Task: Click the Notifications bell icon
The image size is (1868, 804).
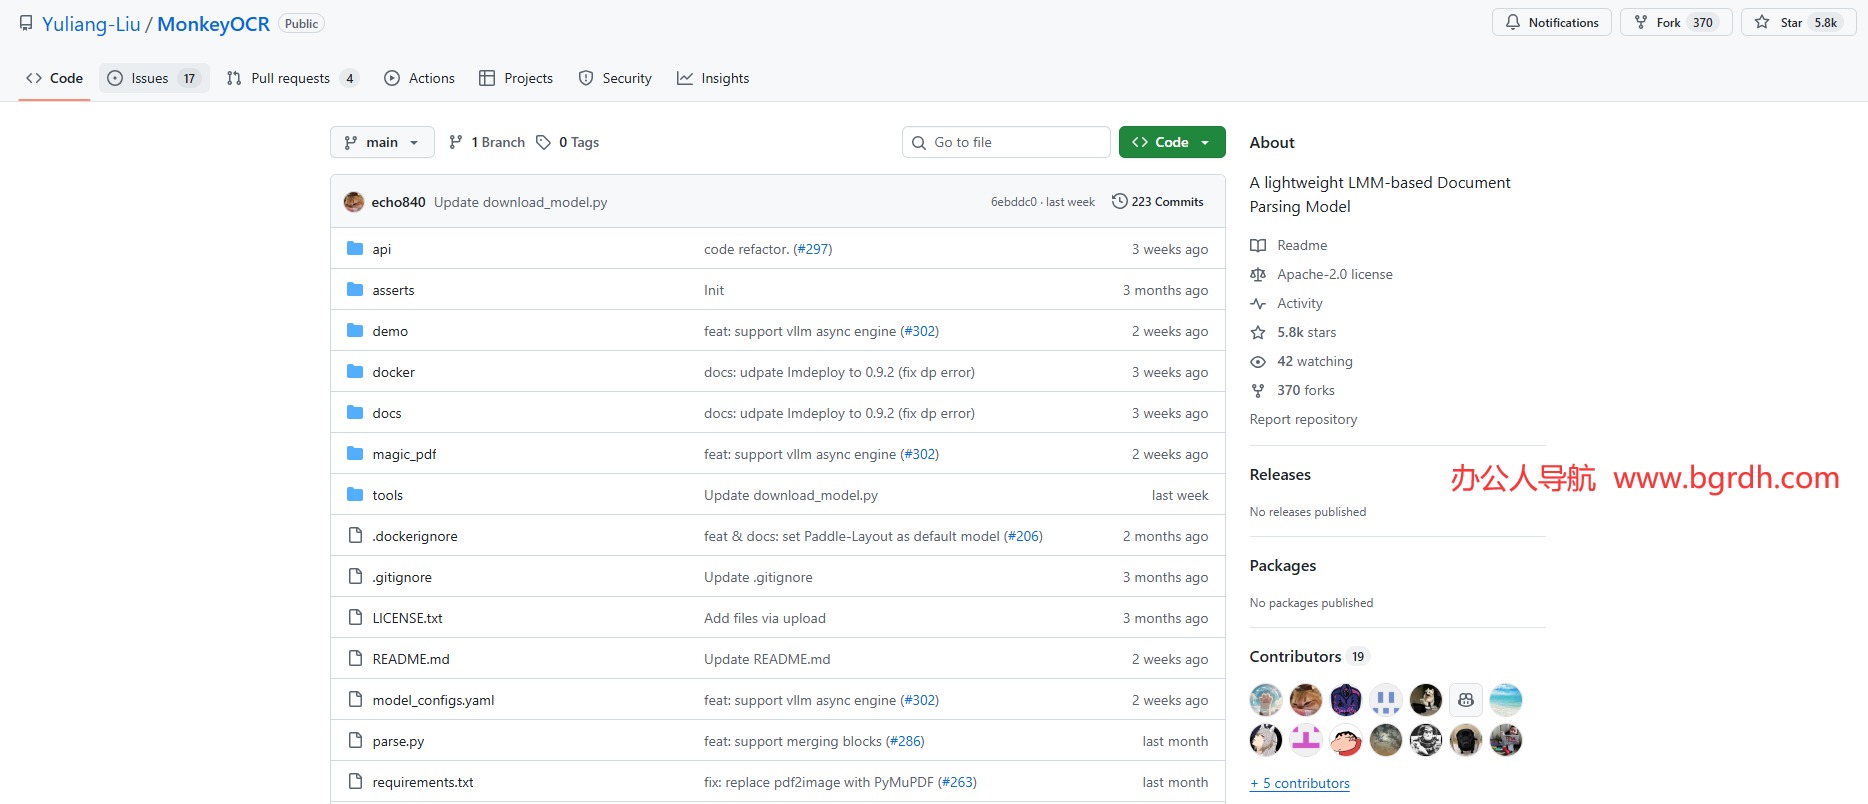Action: click(1513, 23)
